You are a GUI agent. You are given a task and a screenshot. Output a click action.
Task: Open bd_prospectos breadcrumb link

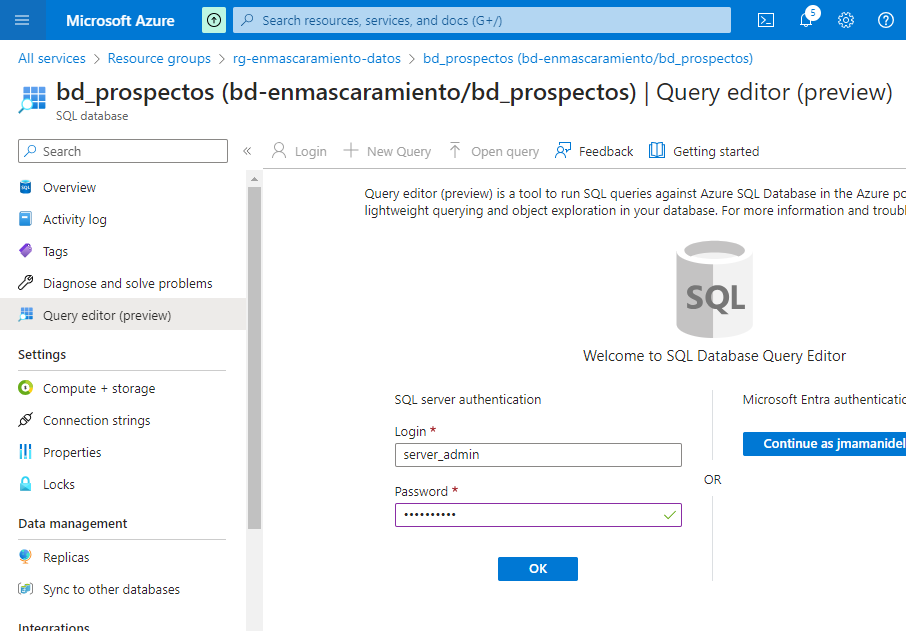(x=588, y=58)
